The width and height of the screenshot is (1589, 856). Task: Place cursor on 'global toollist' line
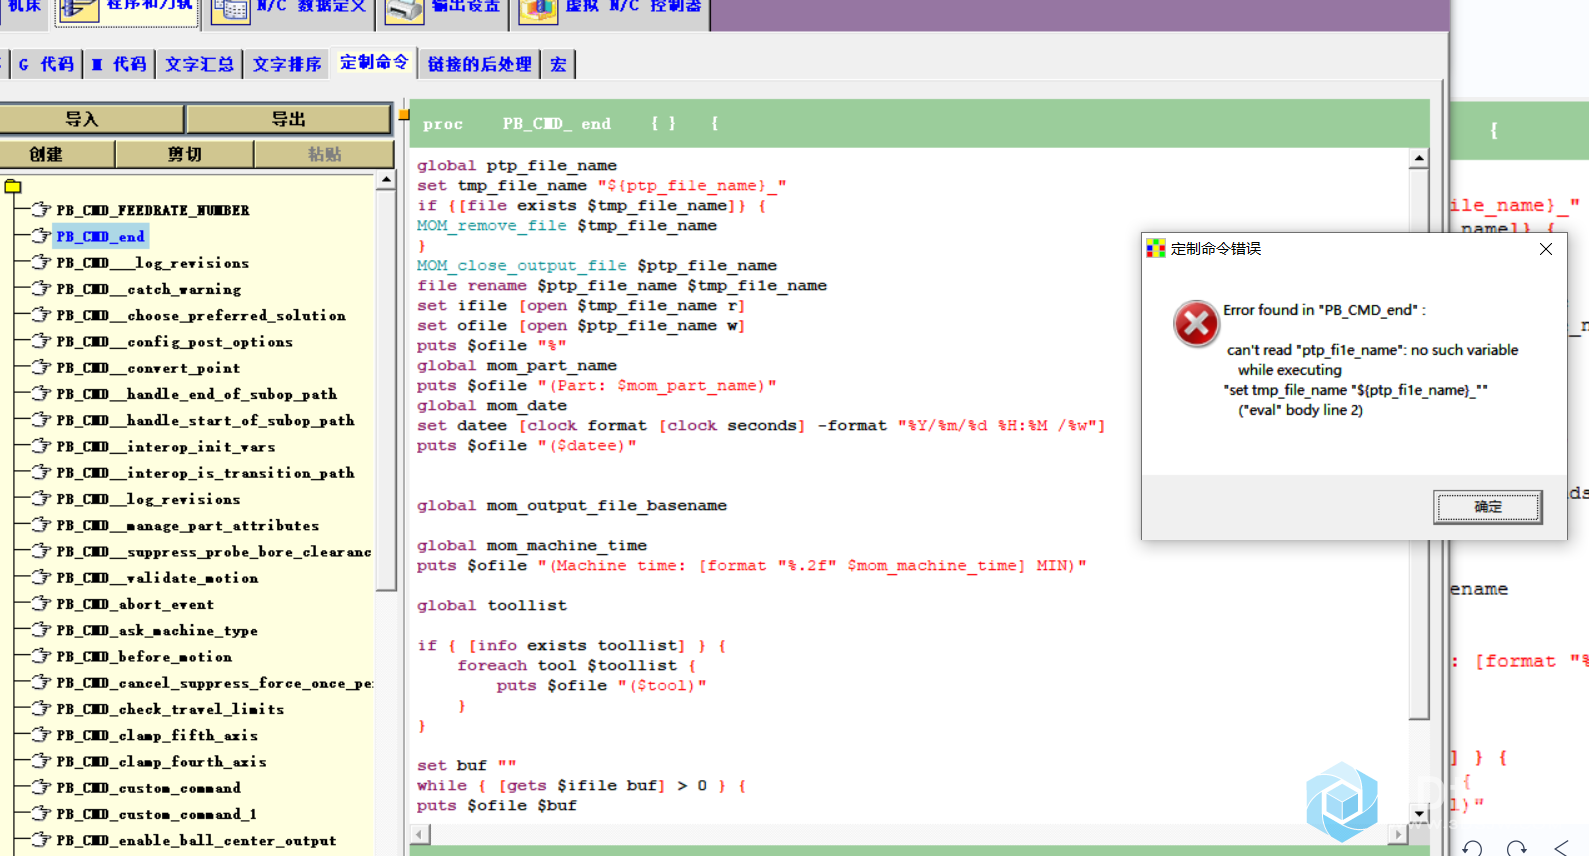click(492, 605)
